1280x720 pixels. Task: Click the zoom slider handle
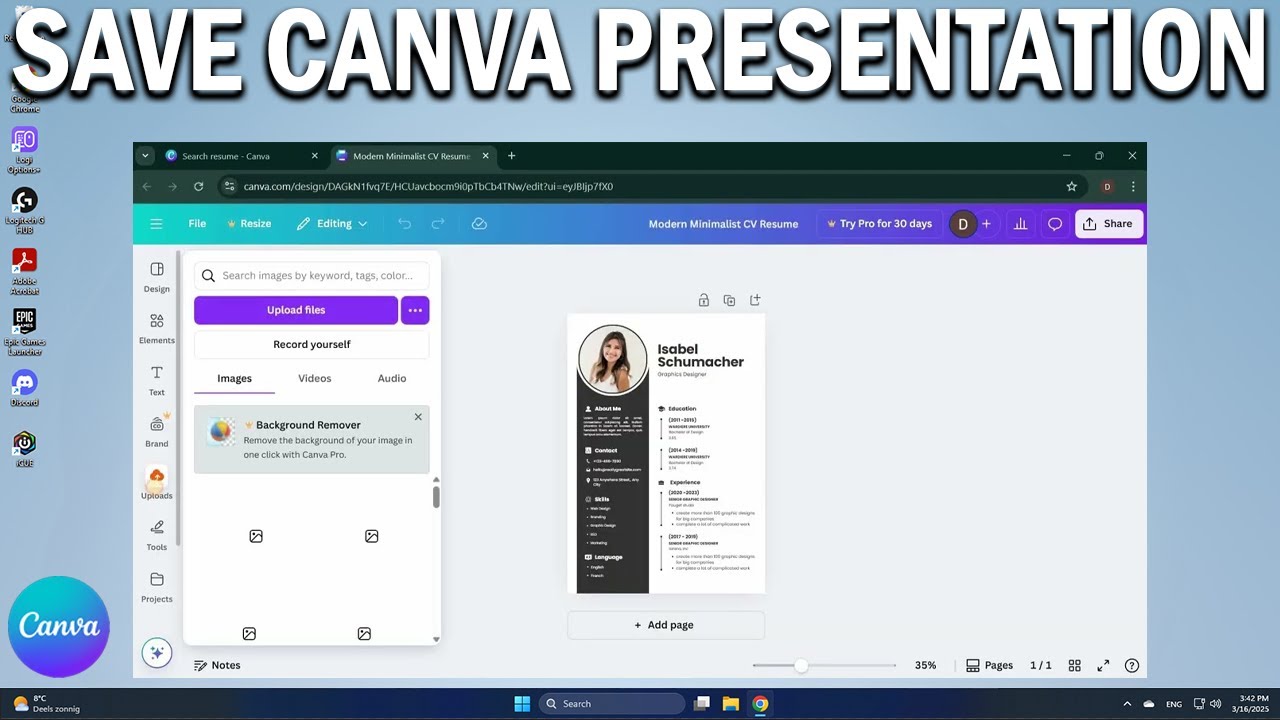tap(801, 665)
